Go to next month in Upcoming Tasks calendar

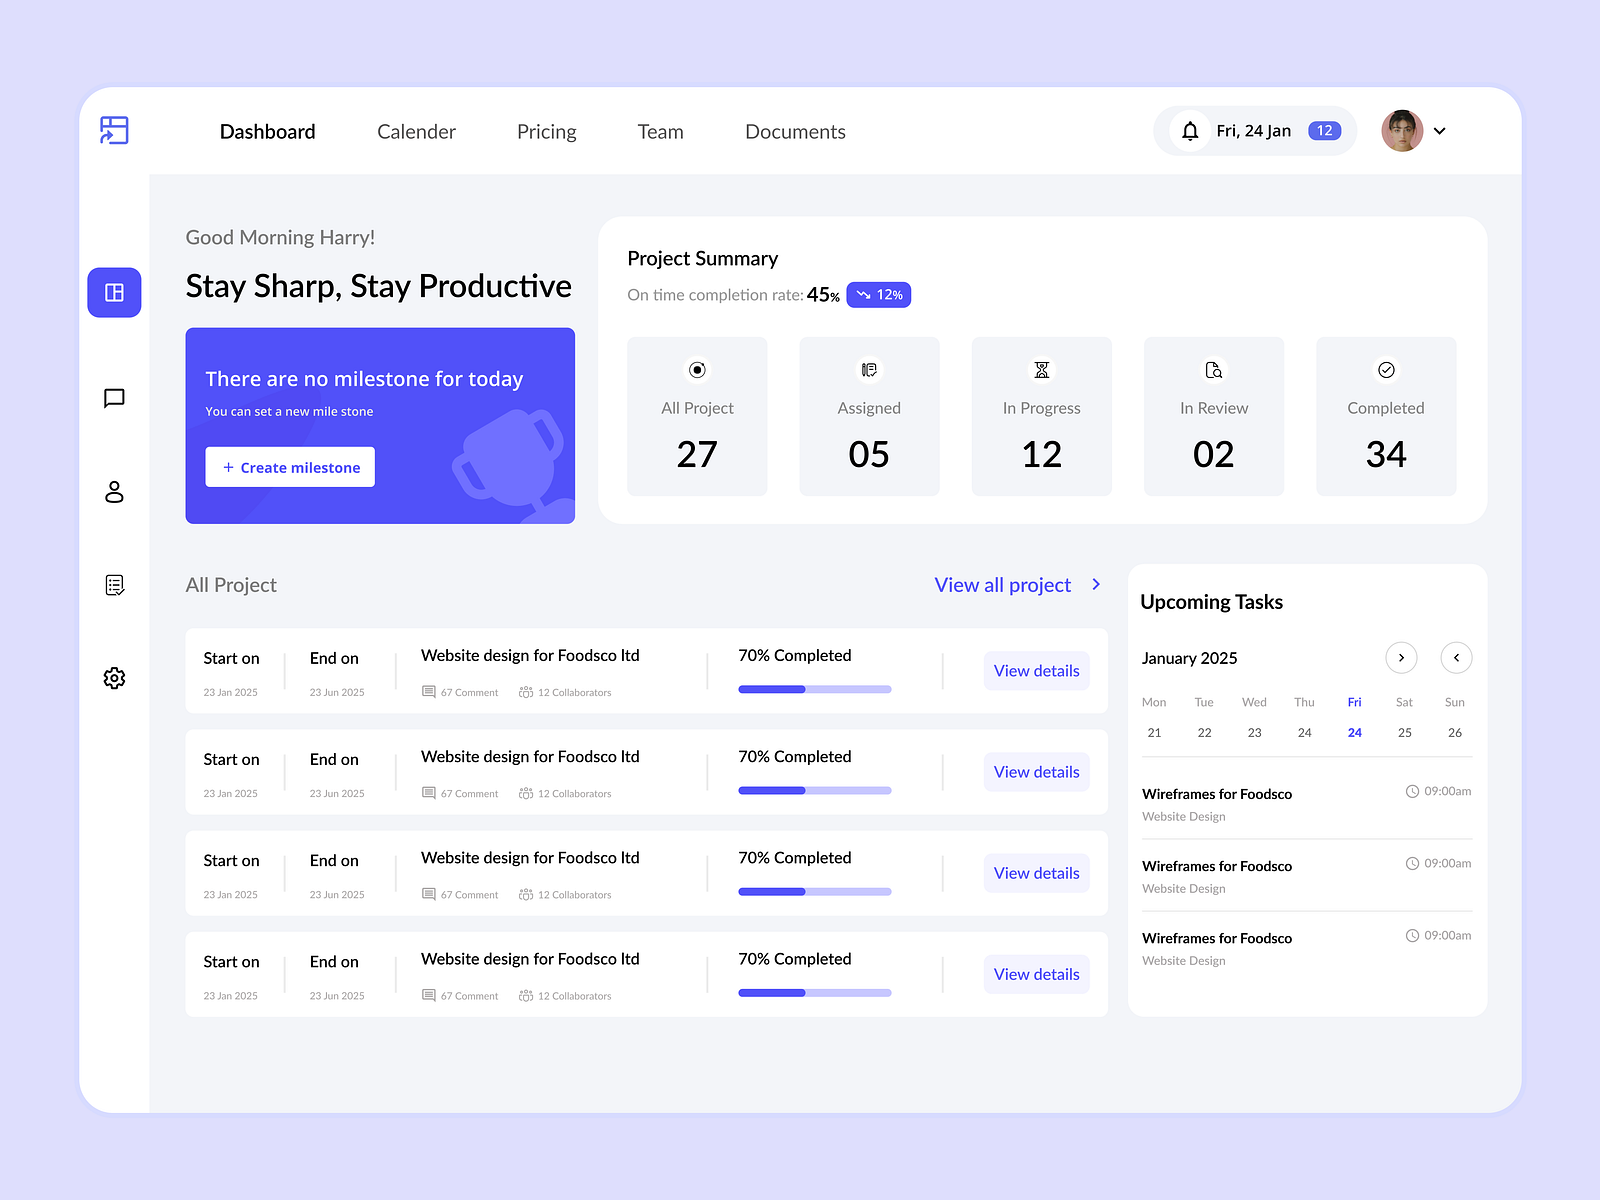point(1401,657)
